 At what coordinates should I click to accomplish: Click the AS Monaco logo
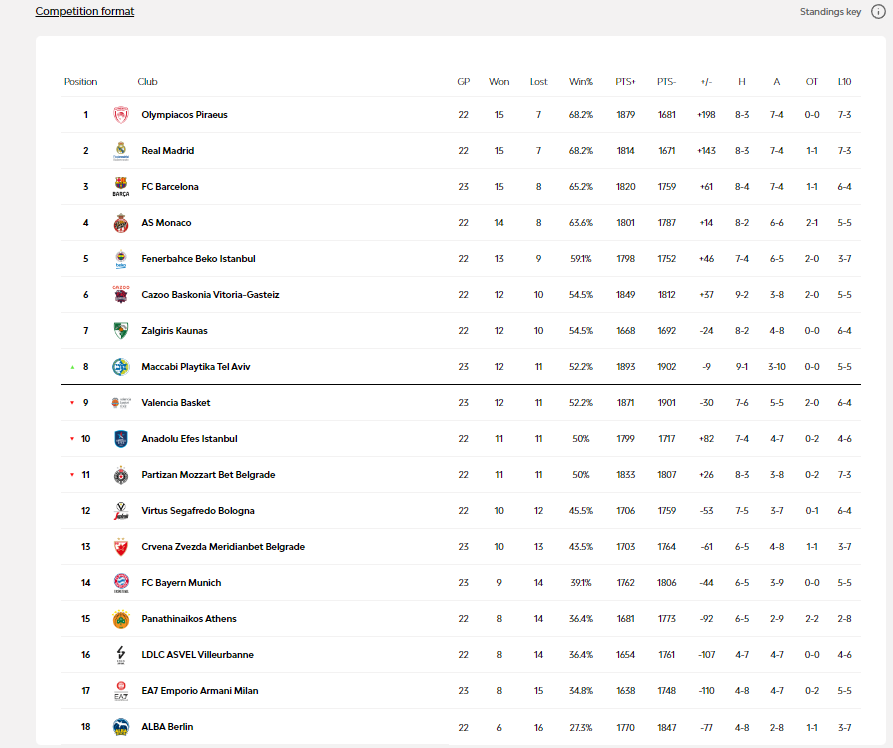(121, 223)
